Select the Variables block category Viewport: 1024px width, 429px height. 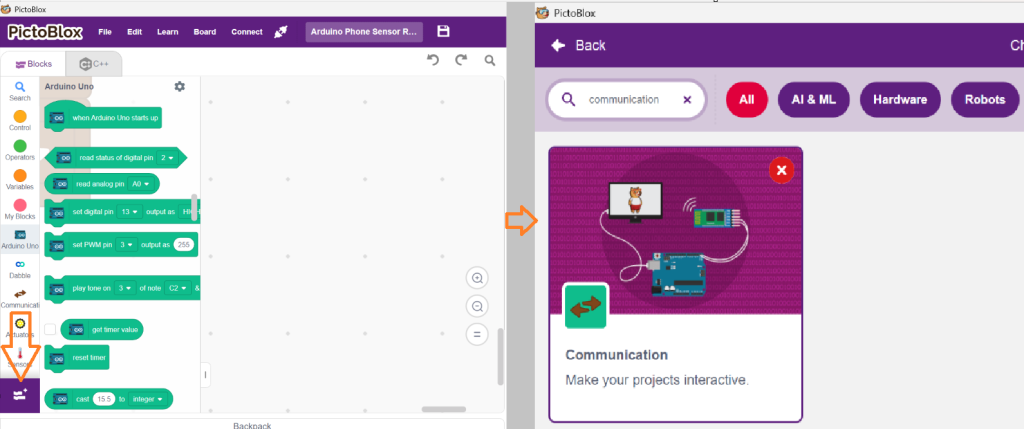click(20, 180)
